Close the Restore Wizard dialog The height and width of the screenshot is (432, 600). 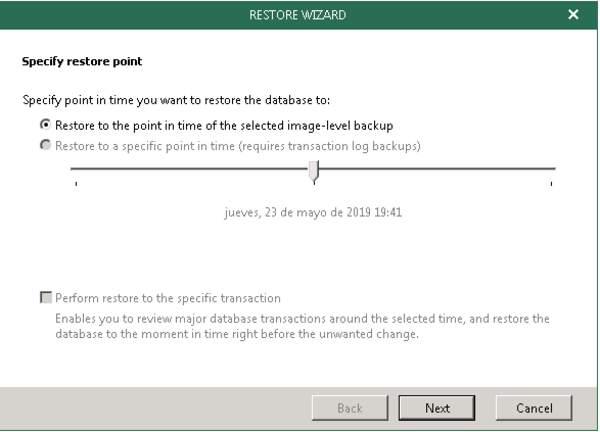coord(573,15)
